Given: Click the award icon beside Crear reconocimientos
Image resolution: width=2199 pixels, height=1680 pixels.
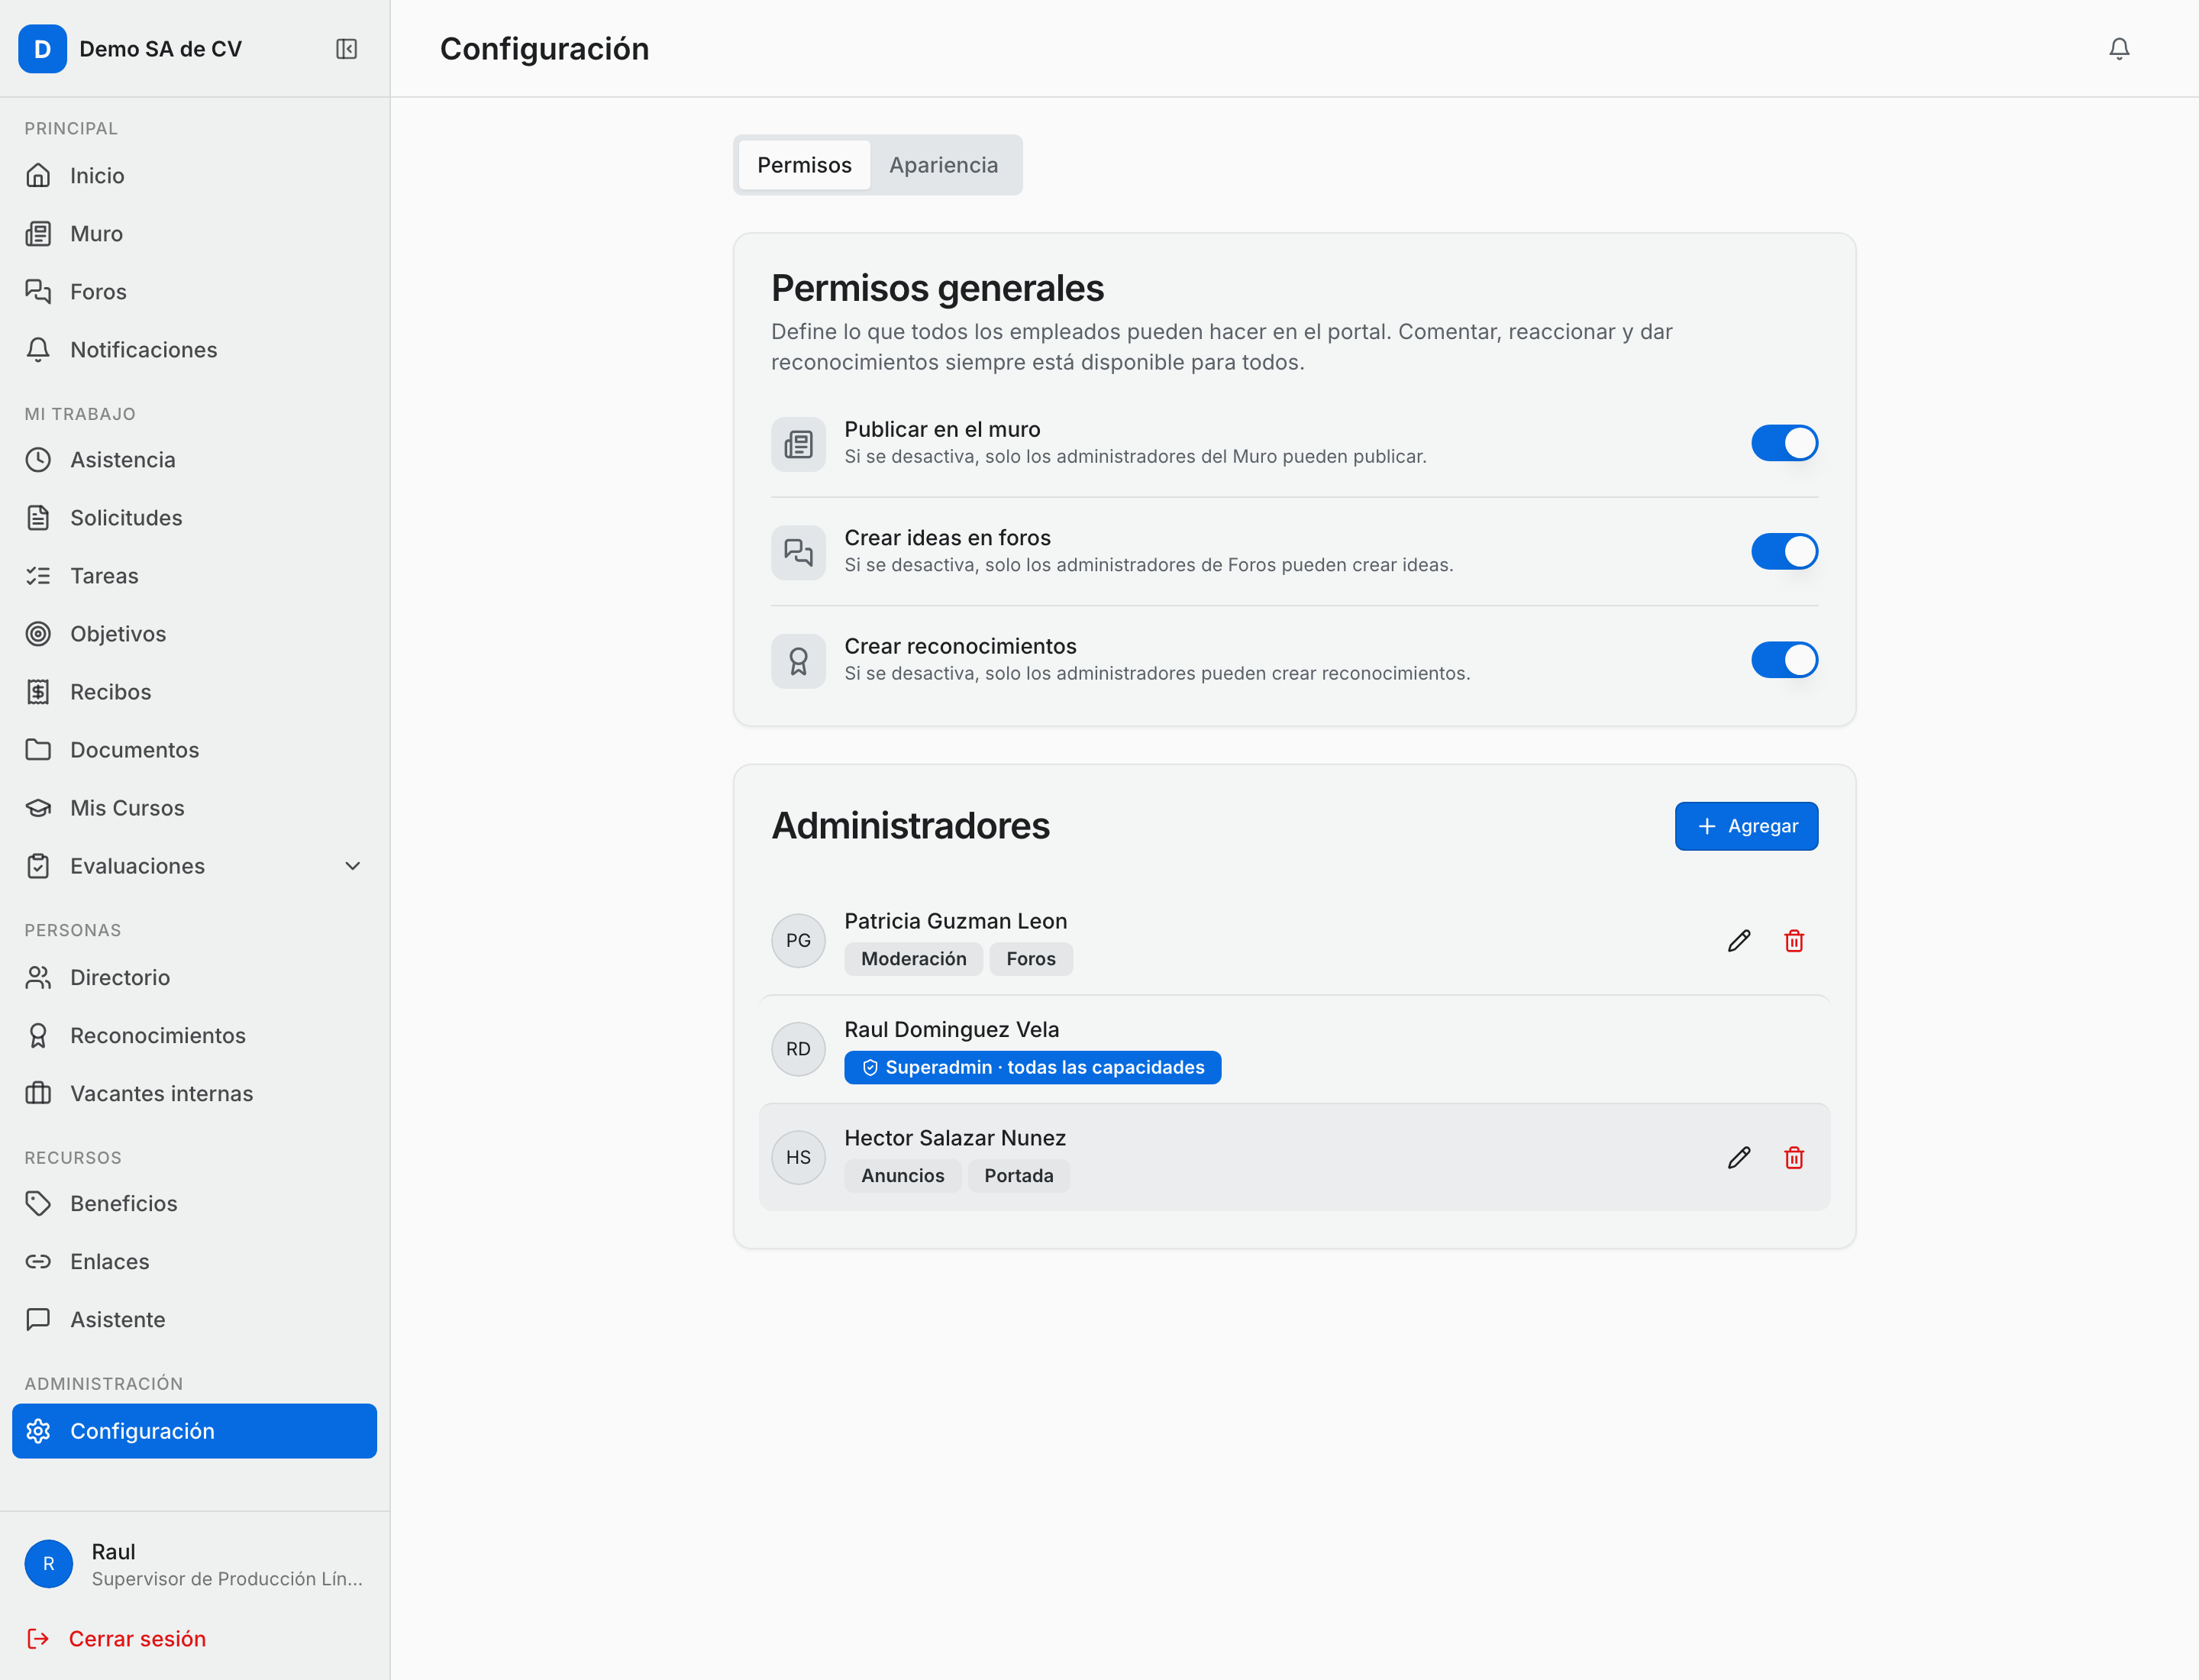Looking at the screenshot, I should (798, 660).
